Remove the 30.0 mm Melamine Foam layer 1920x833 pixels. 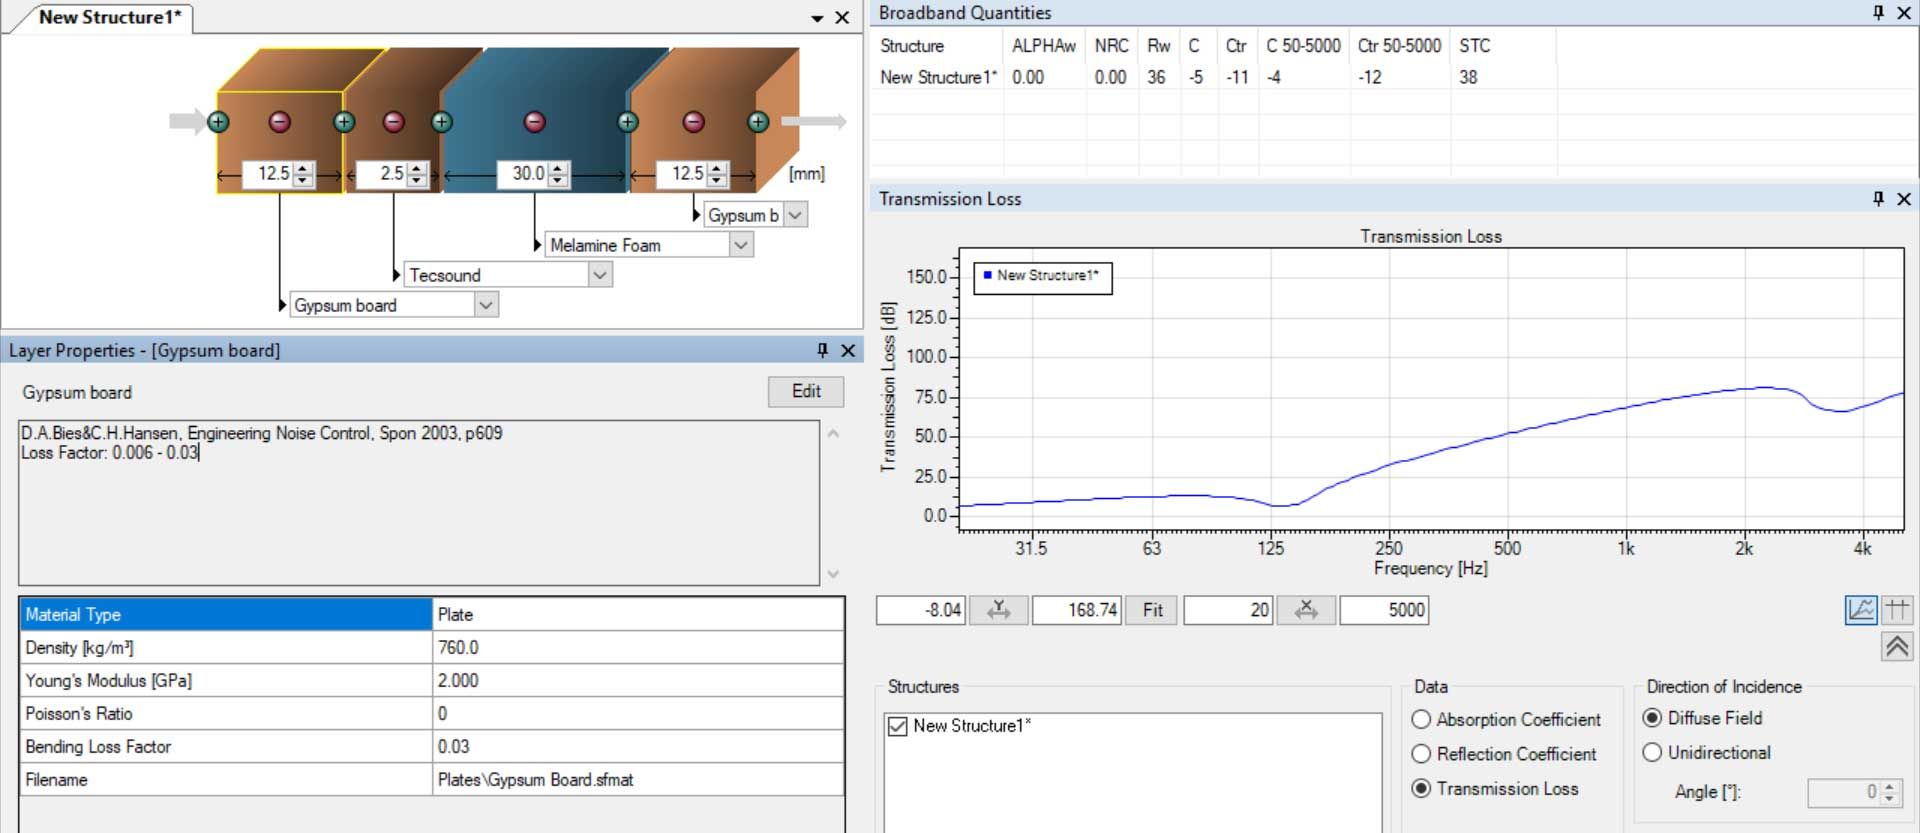coord(535,122)
